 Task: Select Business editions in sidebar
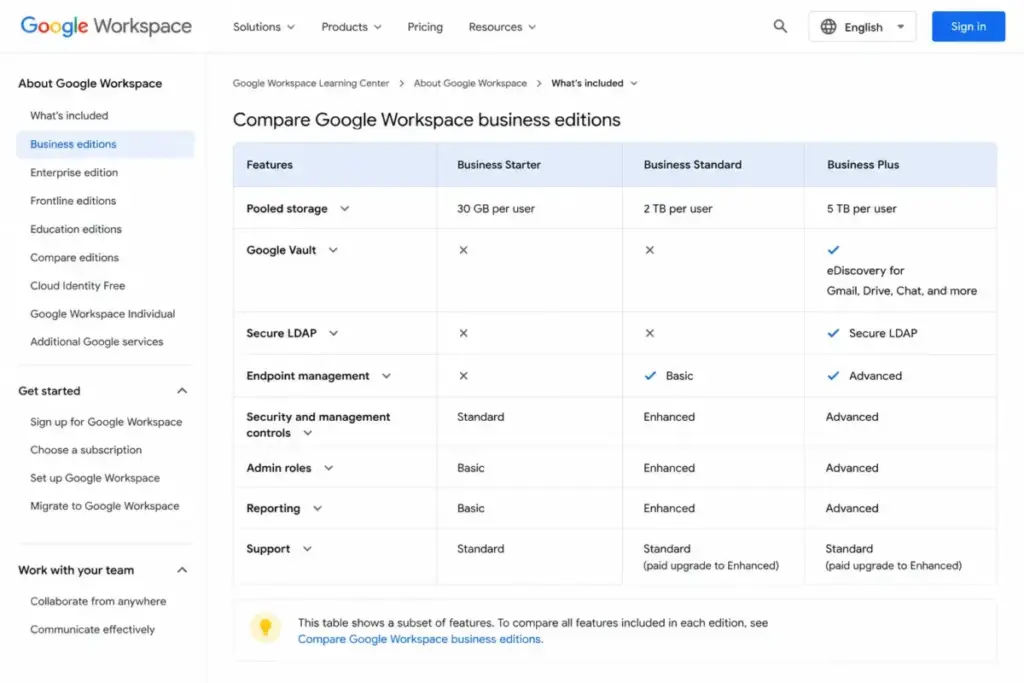(105, 144)
